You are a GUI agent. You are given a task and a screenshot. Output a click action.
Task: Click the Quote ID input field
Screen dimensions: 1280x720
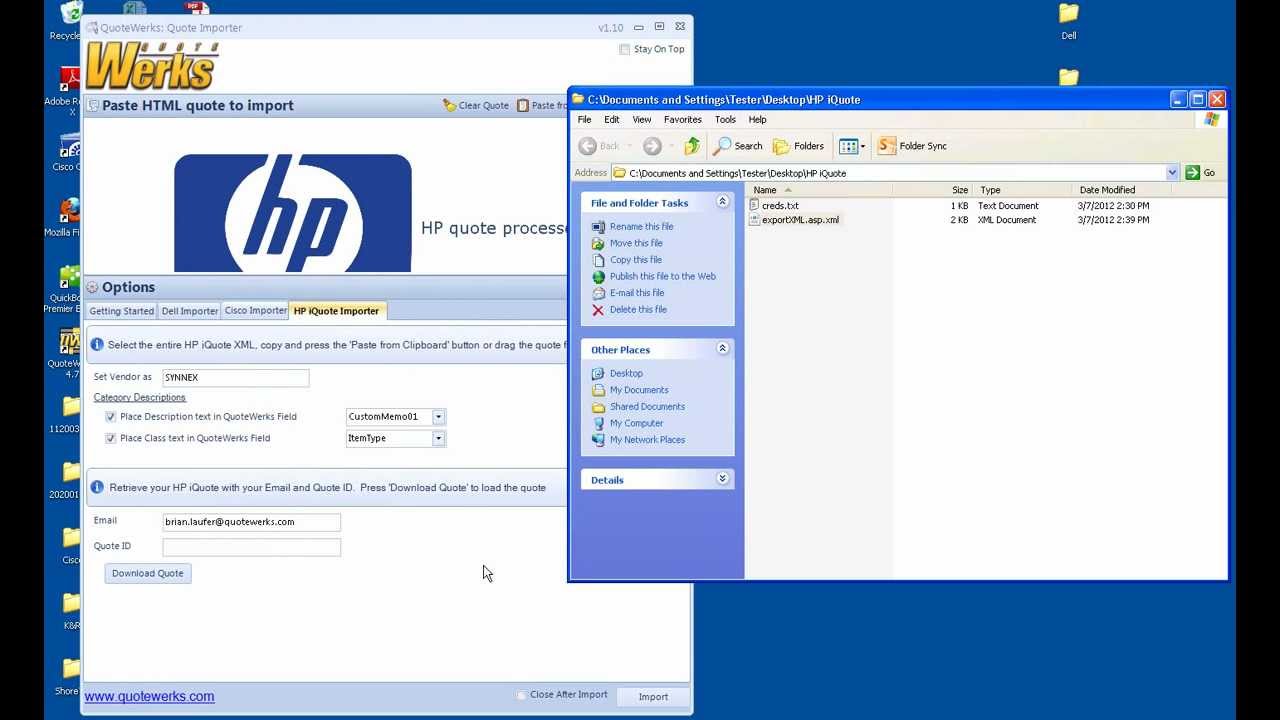tap(252, 547)
